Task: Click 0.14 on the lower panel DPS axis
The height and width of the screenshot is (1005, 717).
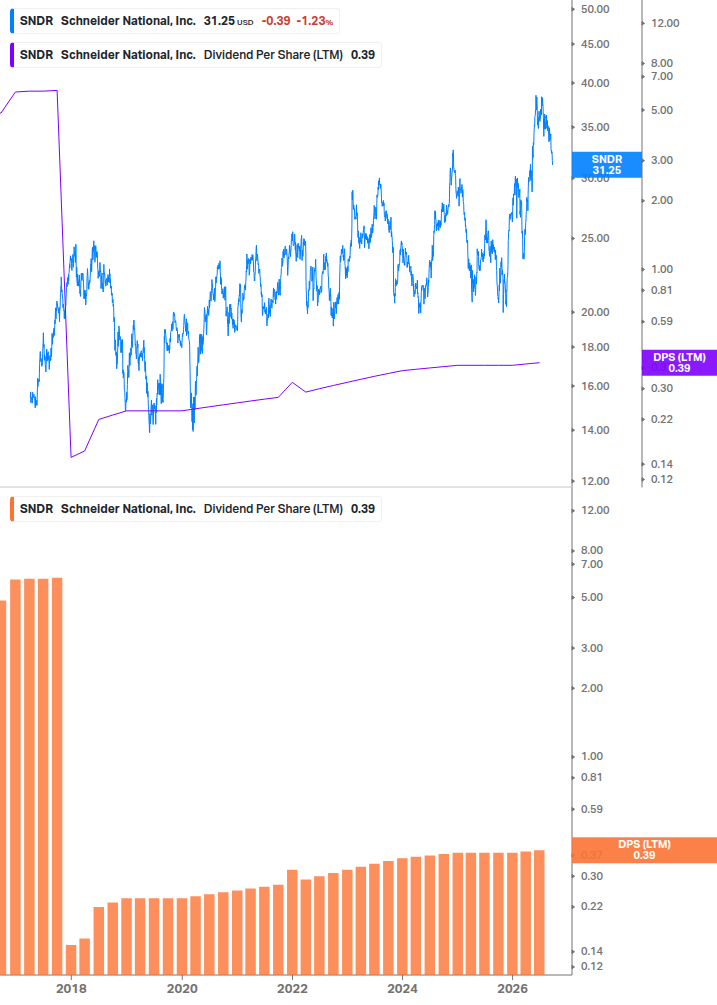Action: coord(591,951)
